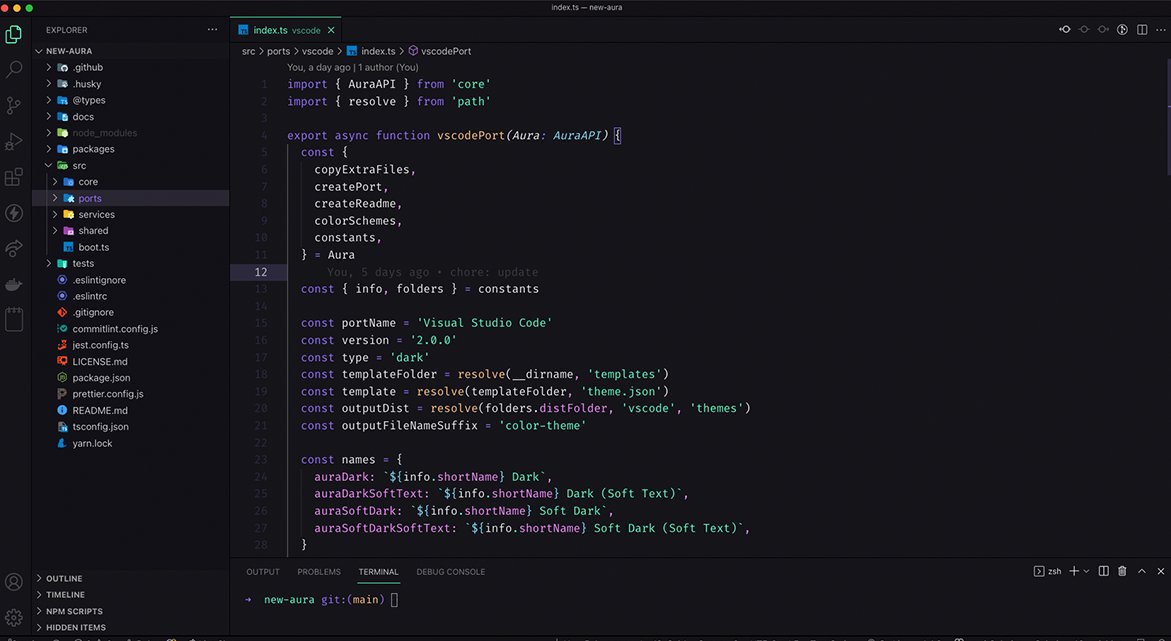The height and width of the screenshot is (641, 1171).
Task: Open the notepad icon in activity bar
Action: pos(13,319)
